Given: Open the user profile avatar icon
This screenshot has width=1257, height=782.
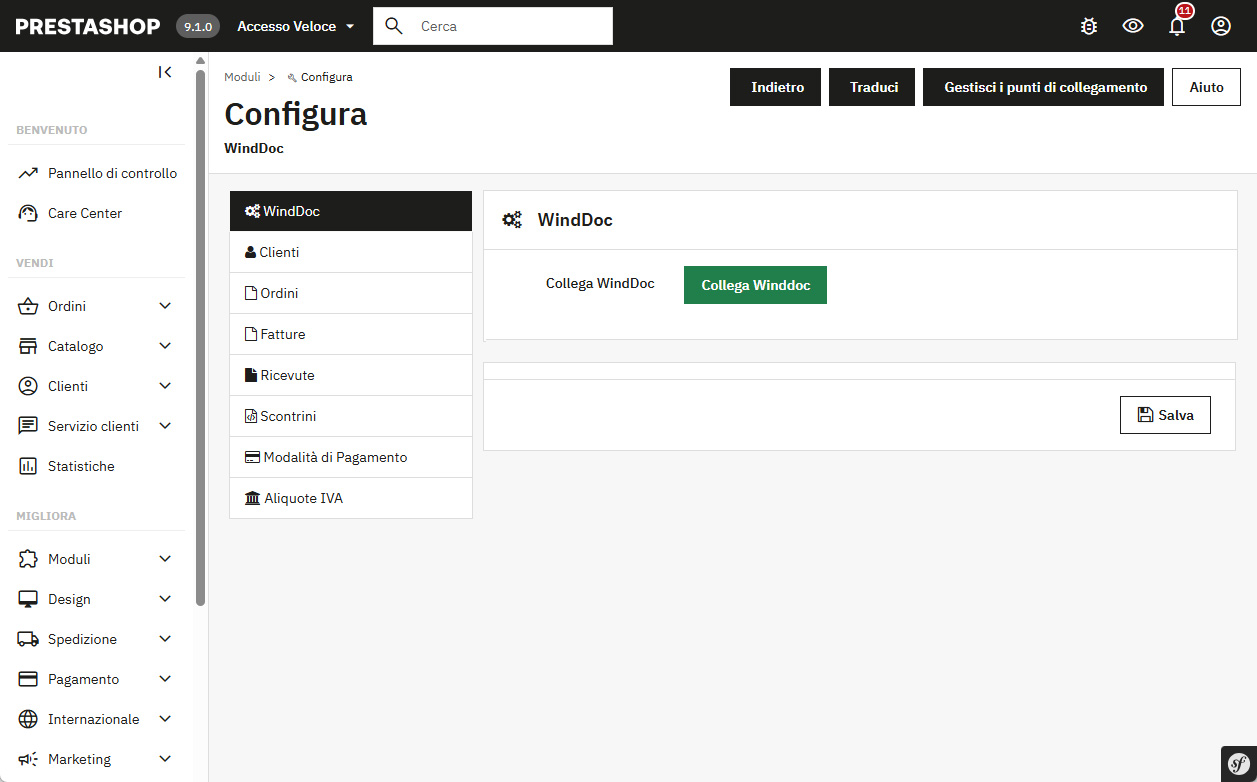Looking at the screenshot, I should (x=1221, y=27).
